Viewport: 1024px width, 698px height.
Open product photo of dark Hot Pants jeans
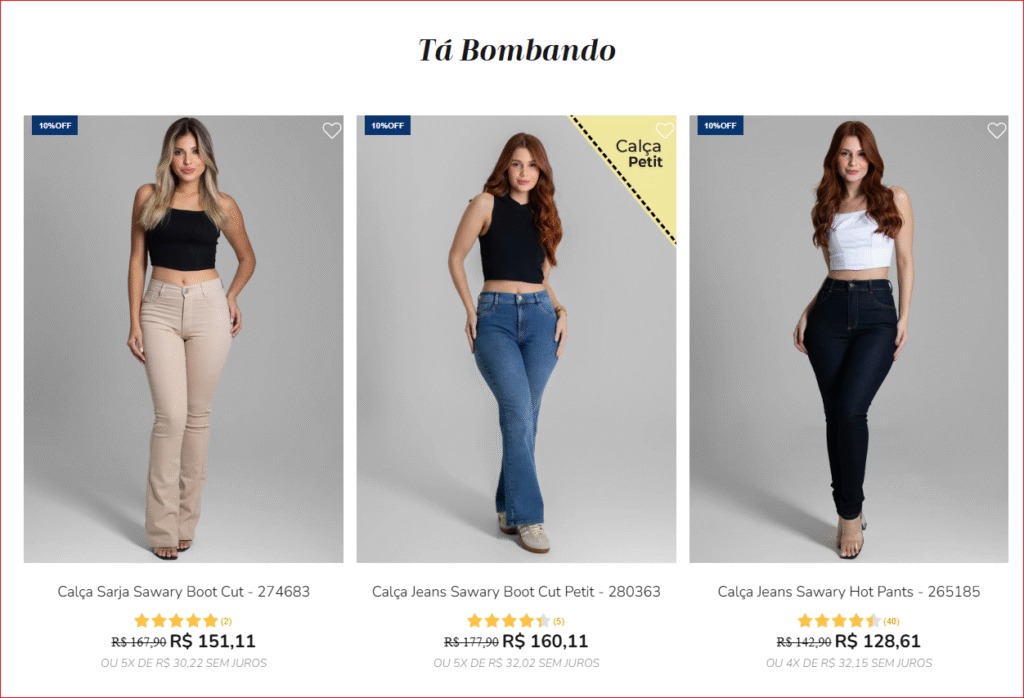tap(849, 339)
